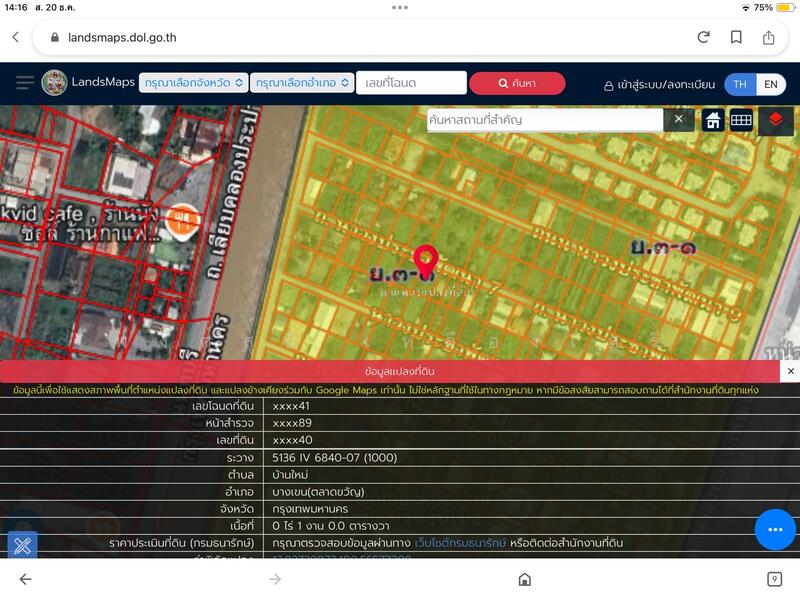Image resolution: width=800 pixels, height=600 pixels.
Task: Click the red ค้นหา search button
Action: coord(517,83)
